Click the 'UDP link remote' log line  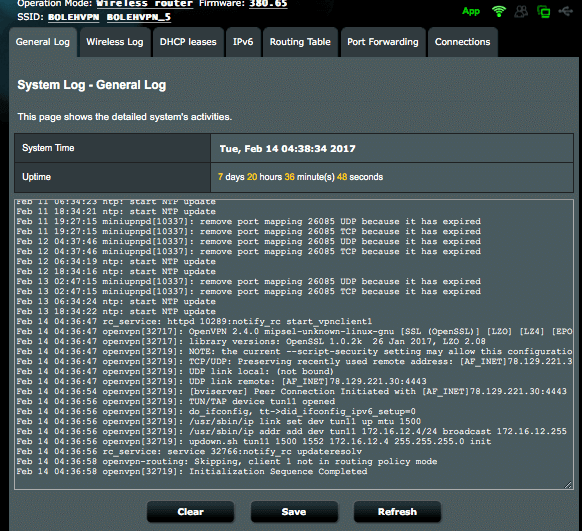pyautogui.click(x=221, y=381)
